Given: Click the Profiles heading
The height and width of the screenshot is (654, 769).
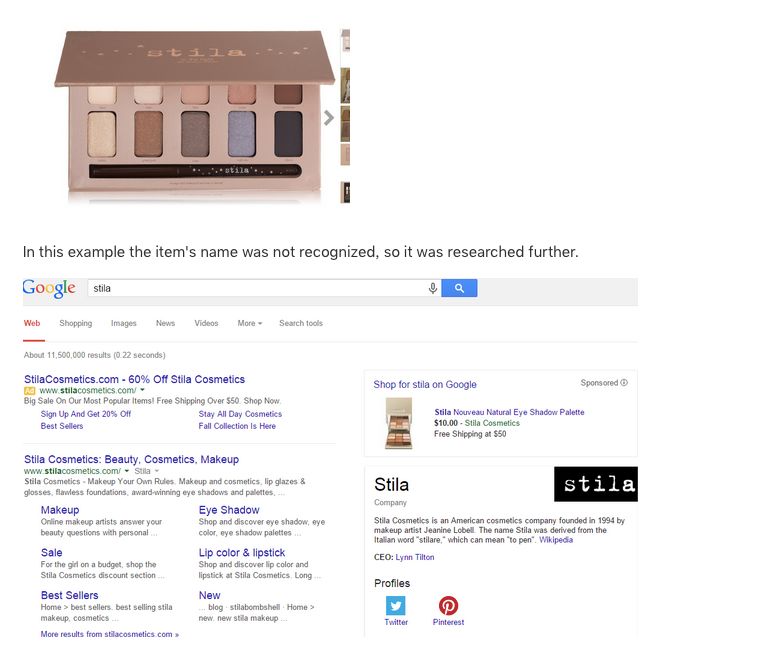Looking at the screenshot, I should pyautogui.click(x=392, y=583).
